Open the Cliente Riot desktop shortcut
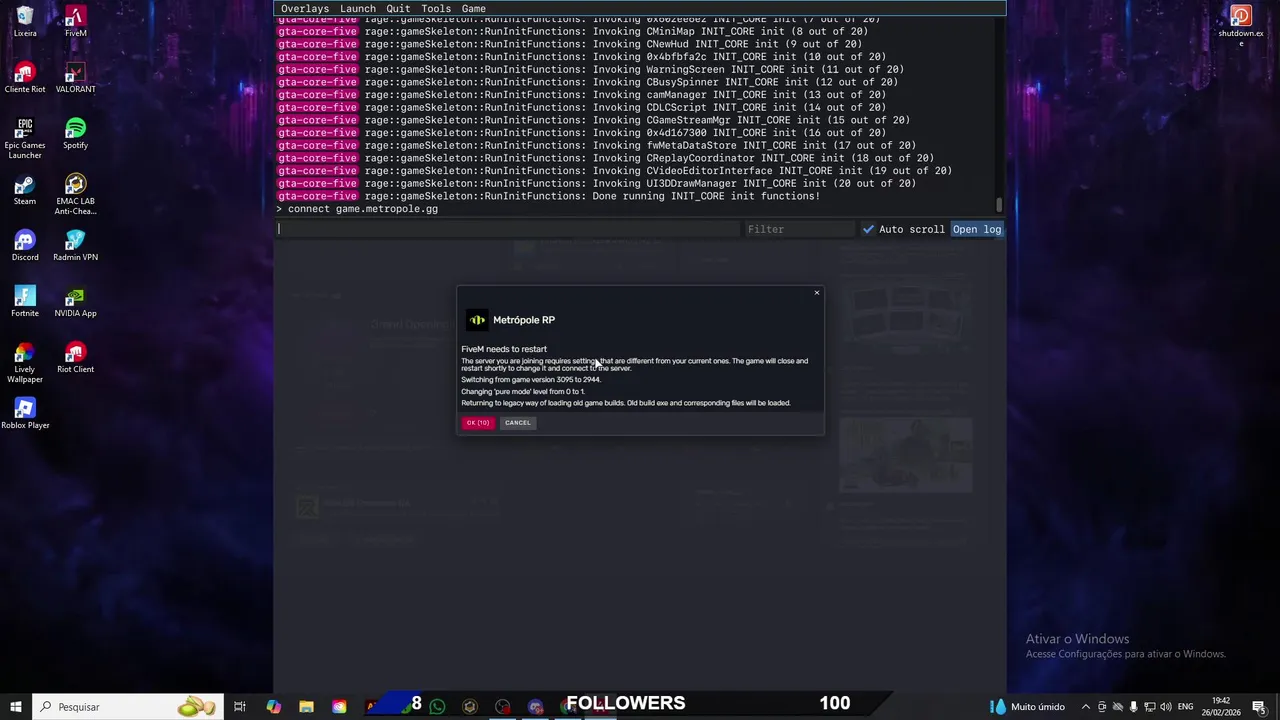 tap(25, 78)
